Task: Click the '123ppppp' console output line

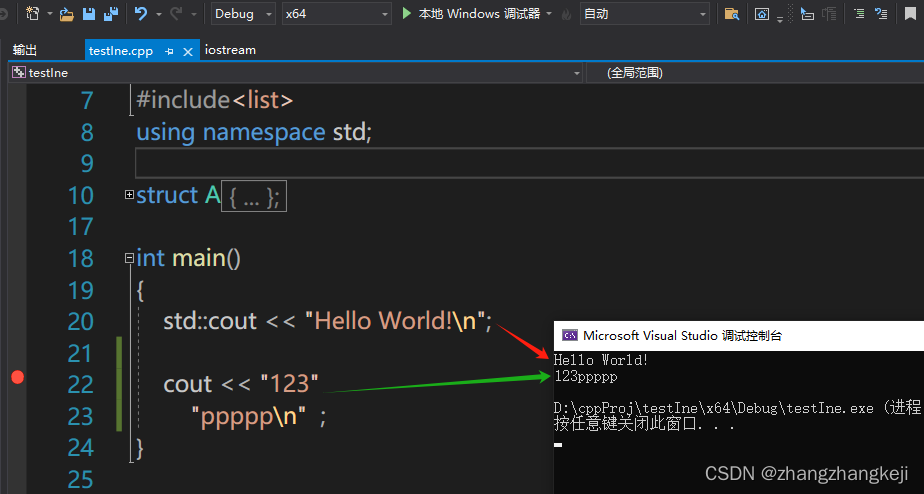Action: [585, 376]
